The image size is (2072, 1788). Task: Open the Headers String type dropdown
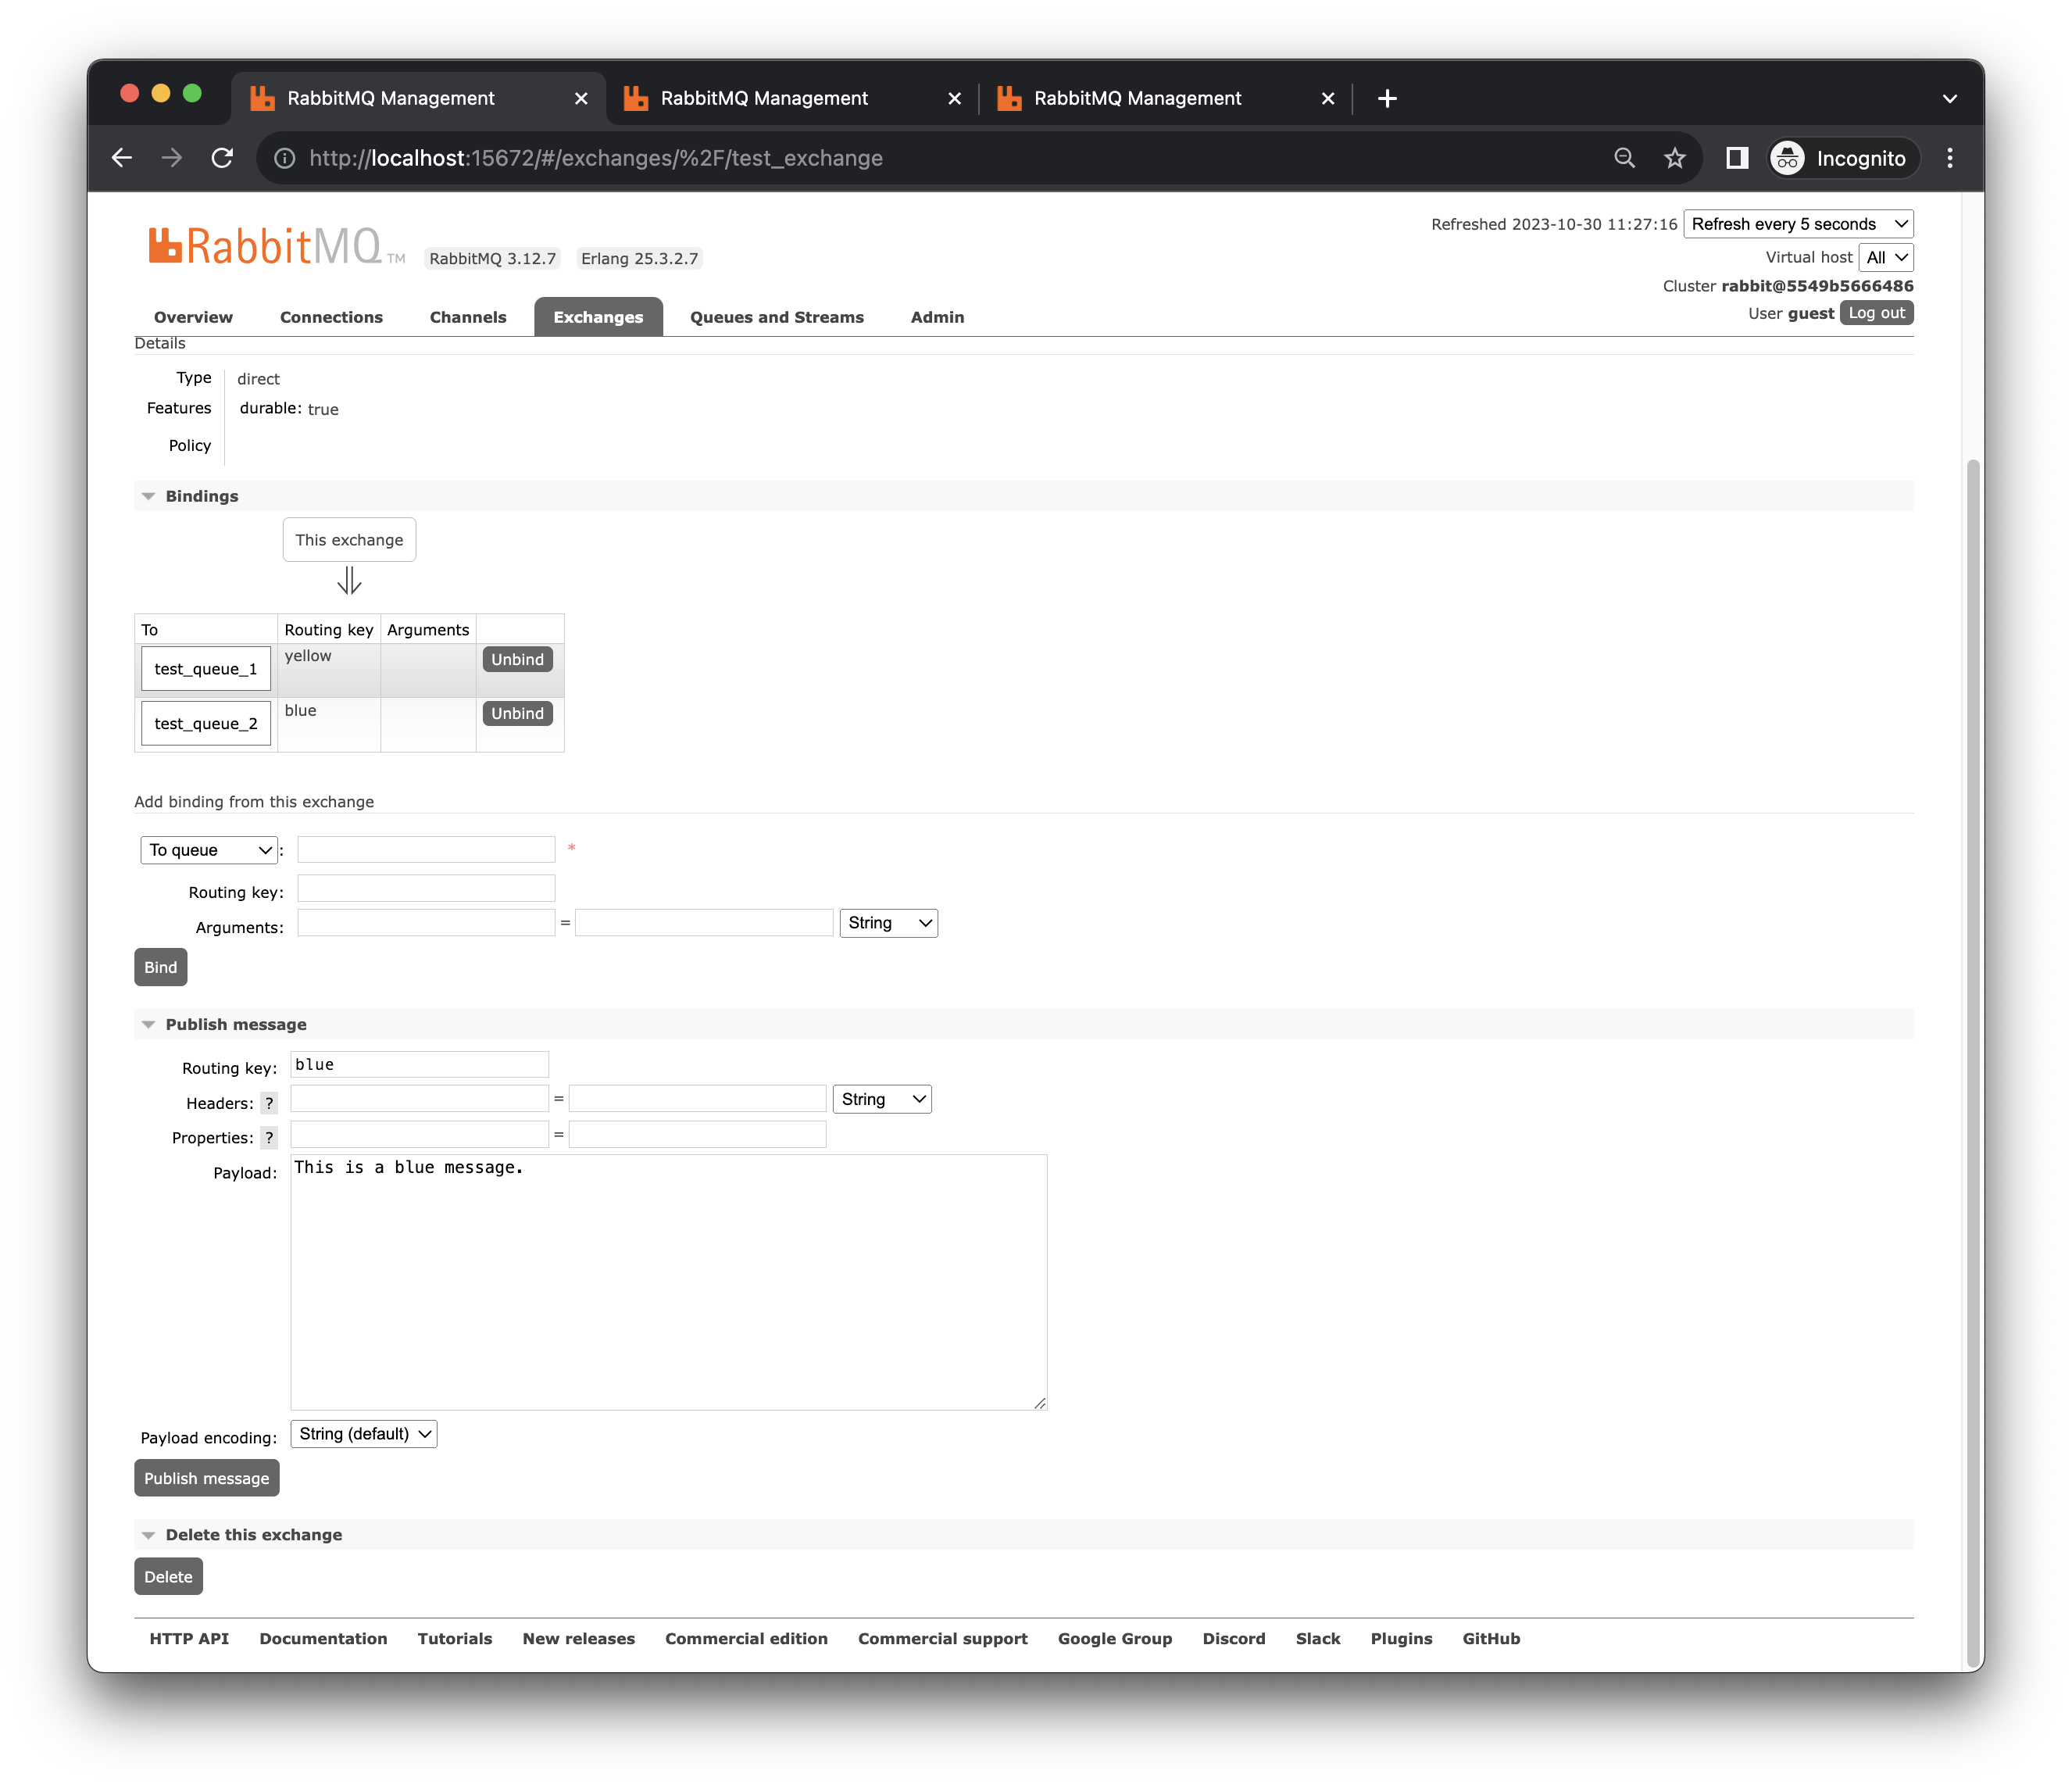(882, 1099)
